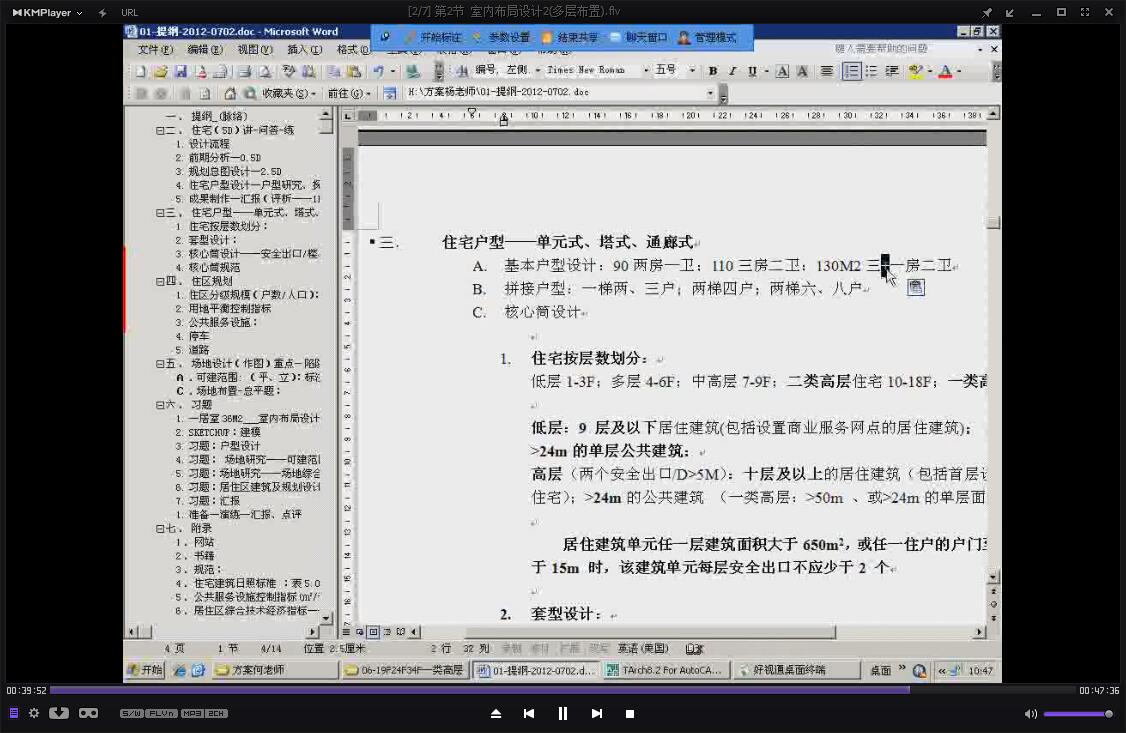Click the eject/open file icon
This screenshot has width=1126, height=733.
tap(495, 714)
